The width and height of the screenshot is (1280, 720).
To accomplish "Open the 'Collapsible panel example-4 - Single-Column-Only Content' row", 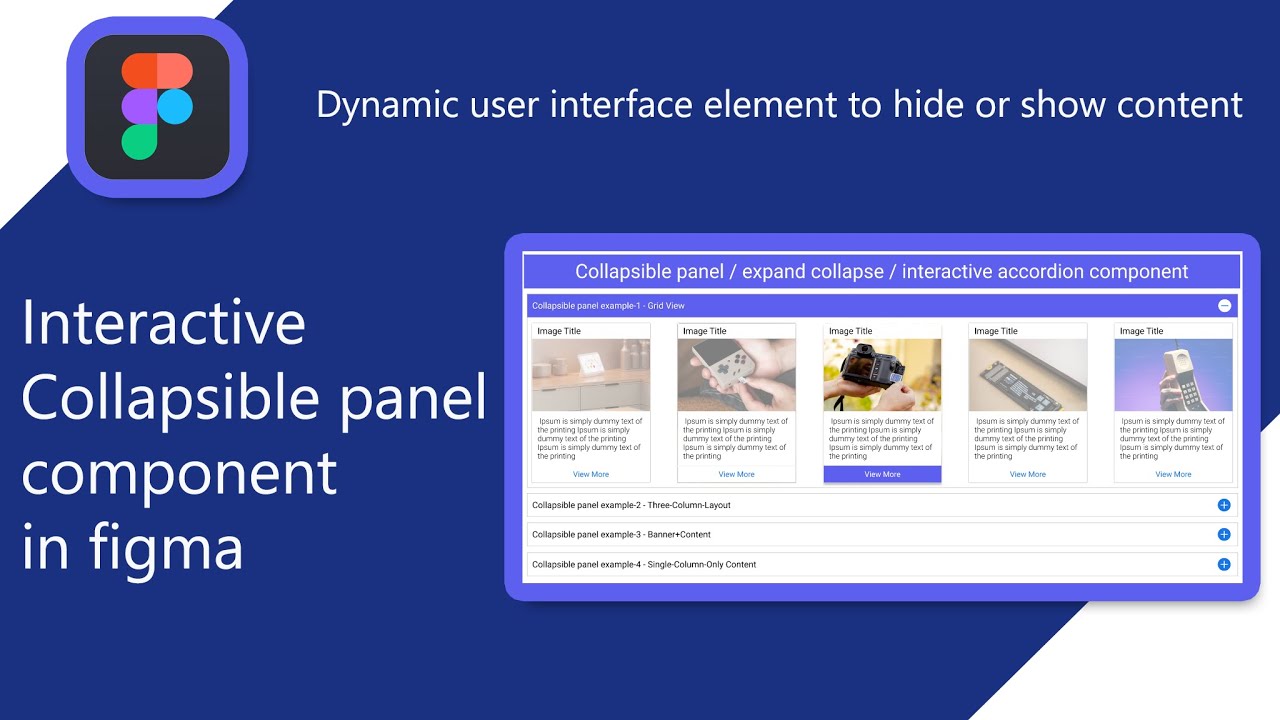I will (882, 565).
